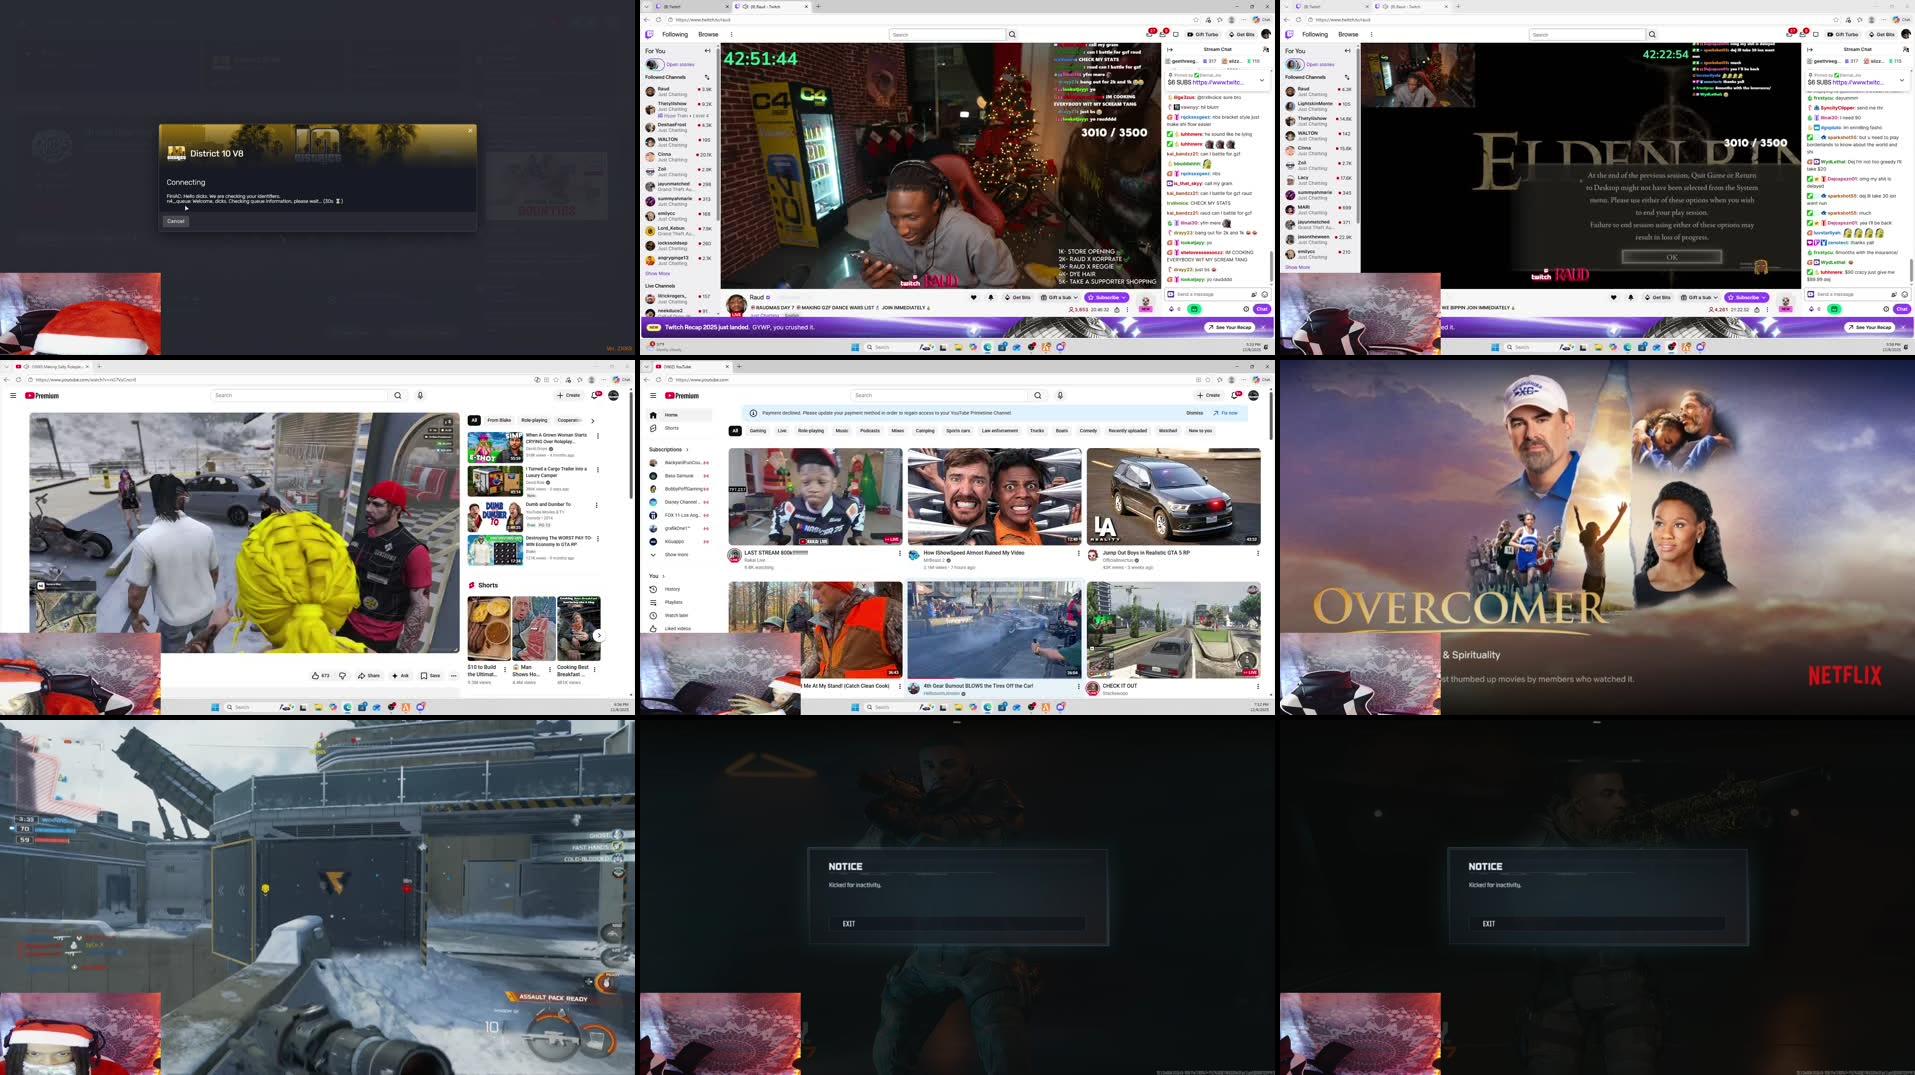Expand the Subscribe button chevron
Image resolution: width=1915 pixels, height=1075 pixels.
pyautogui.click(x=1123, y=297)
